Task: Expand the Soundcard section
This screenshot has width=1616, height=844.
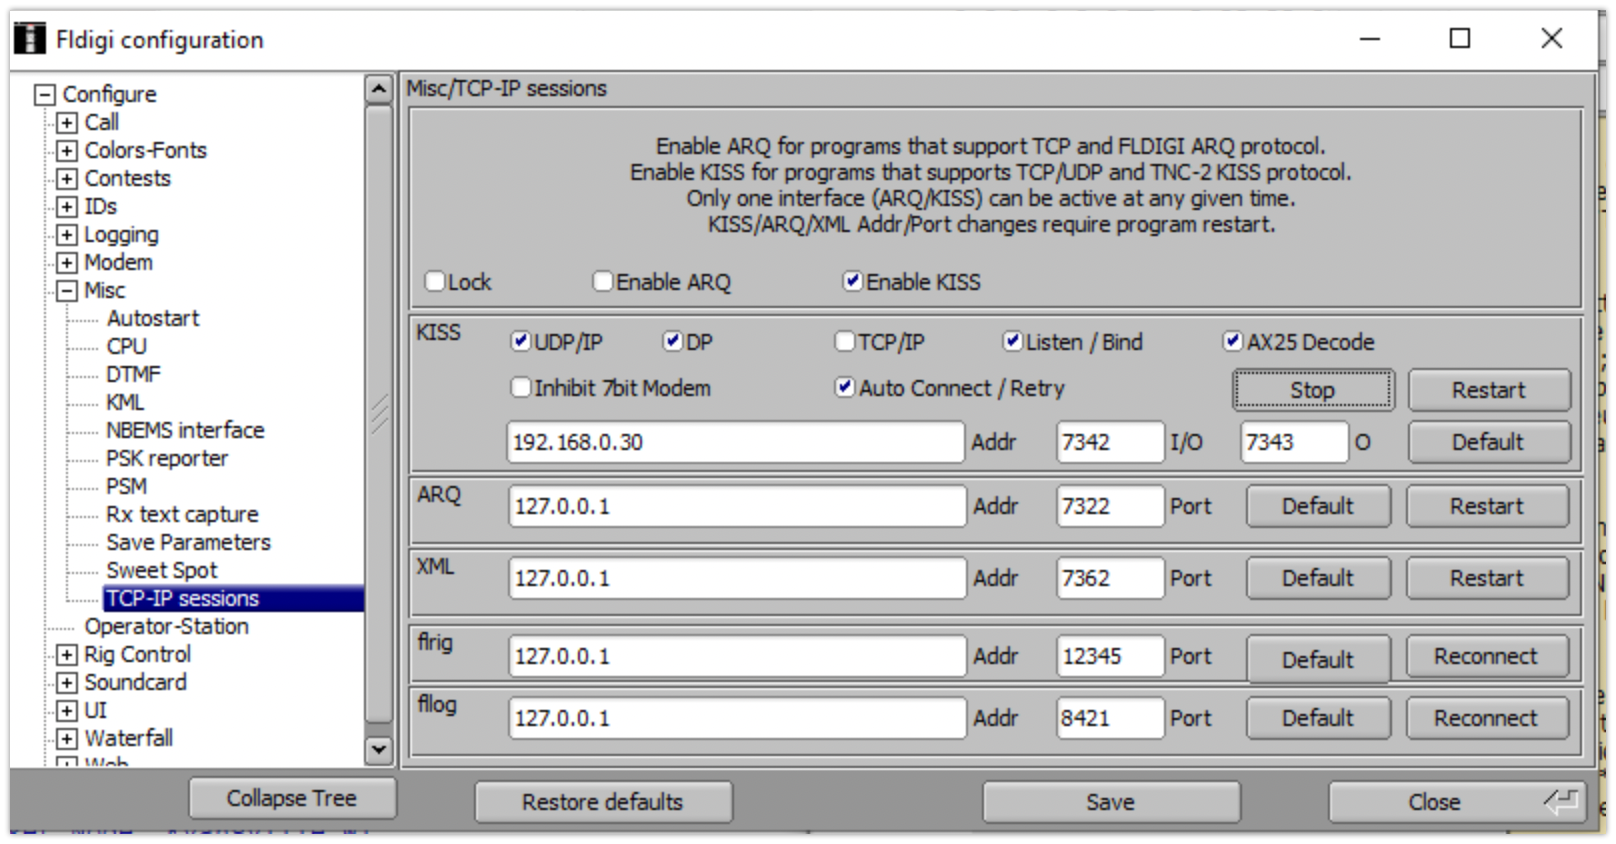Action: 67,683
